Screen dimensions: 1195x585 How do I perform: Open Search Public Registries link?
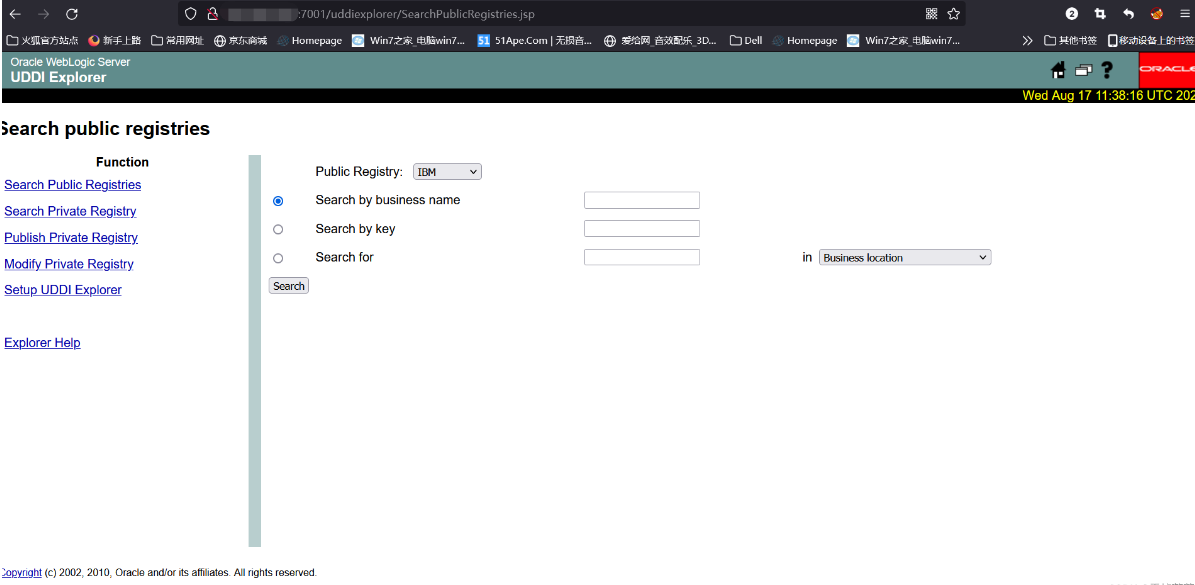pyautogui.click(x=72, y=185)
